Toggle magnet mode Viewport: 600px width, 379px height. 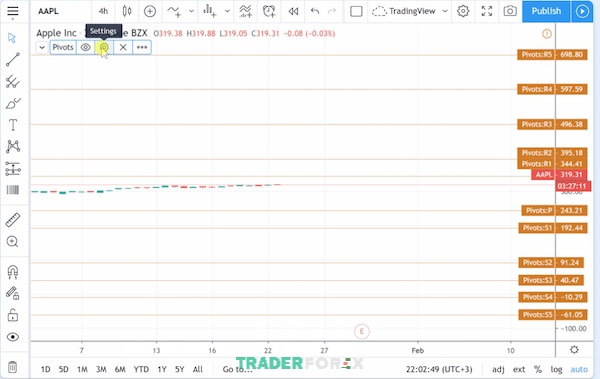[13, 272]
